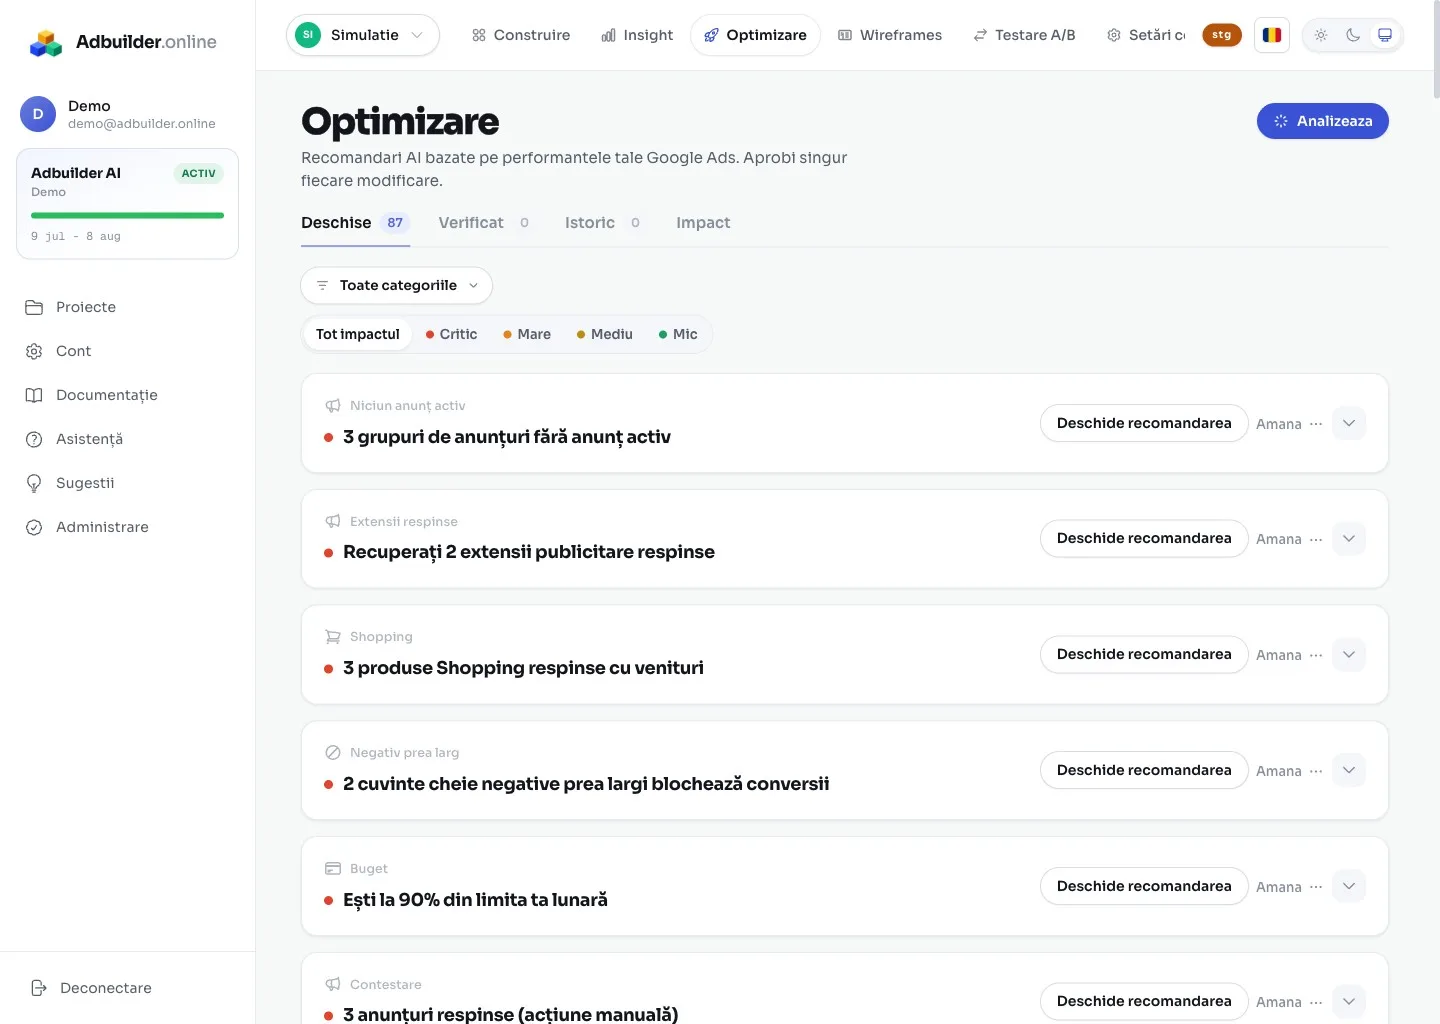1440x1024 pixels.
Task: Click the stg environment badge
Action: 1222,35
